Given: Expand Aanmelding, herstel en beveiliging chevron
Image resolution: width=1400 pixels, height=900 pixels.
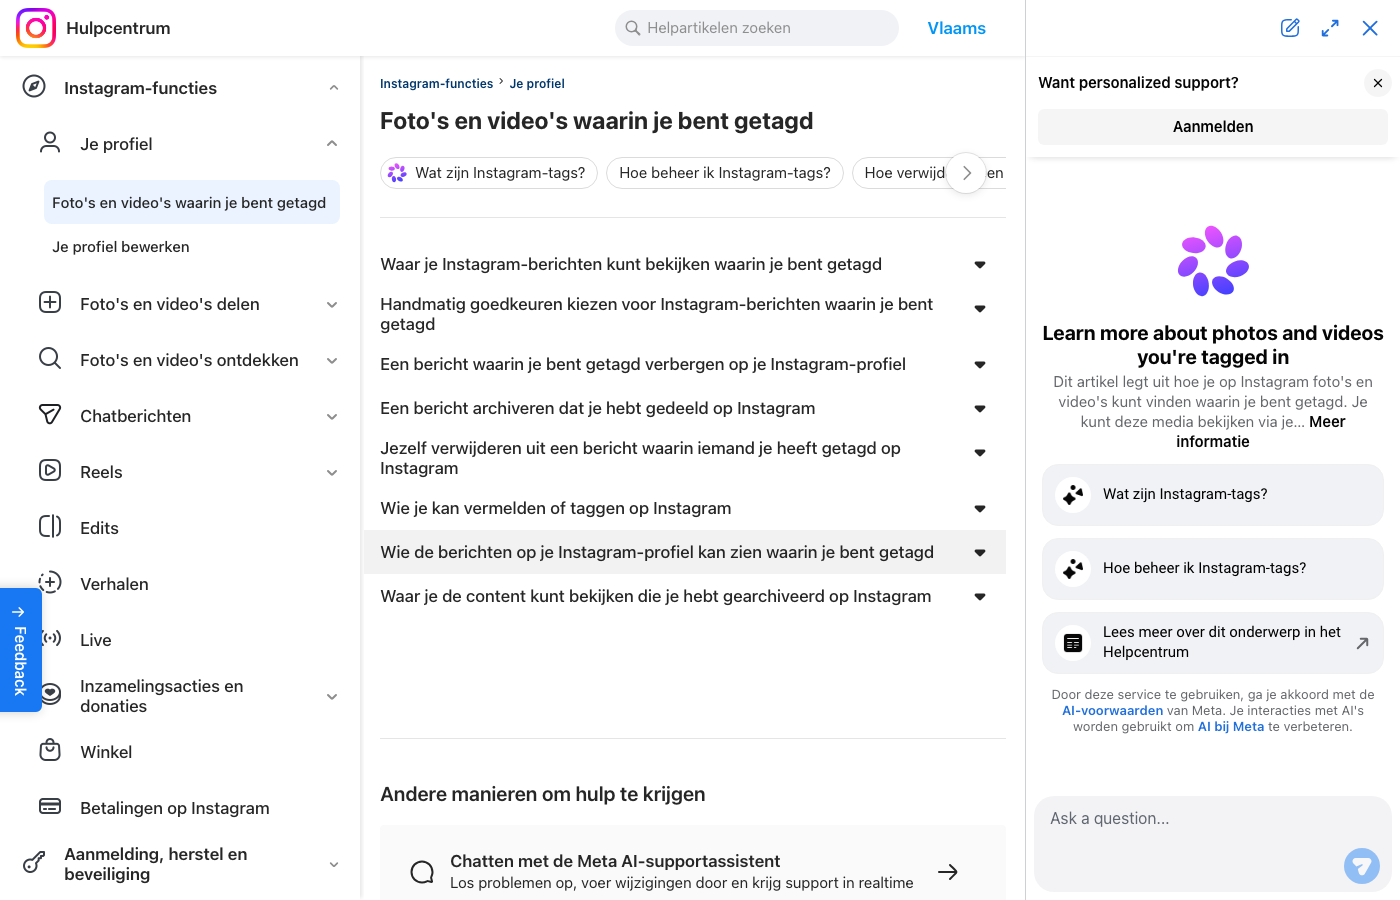Looking at the screenshot, I should coord(334,864).
